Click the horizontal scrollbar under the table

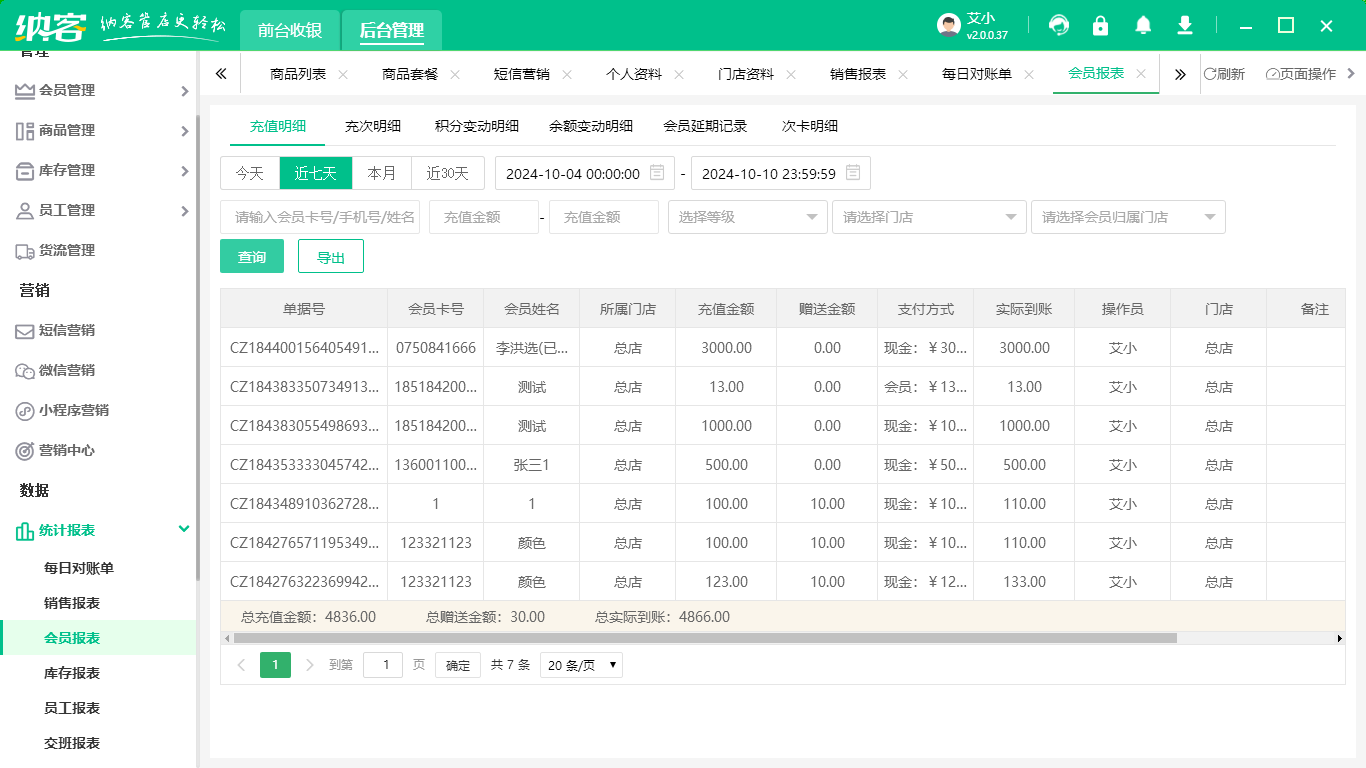(705, 638)
